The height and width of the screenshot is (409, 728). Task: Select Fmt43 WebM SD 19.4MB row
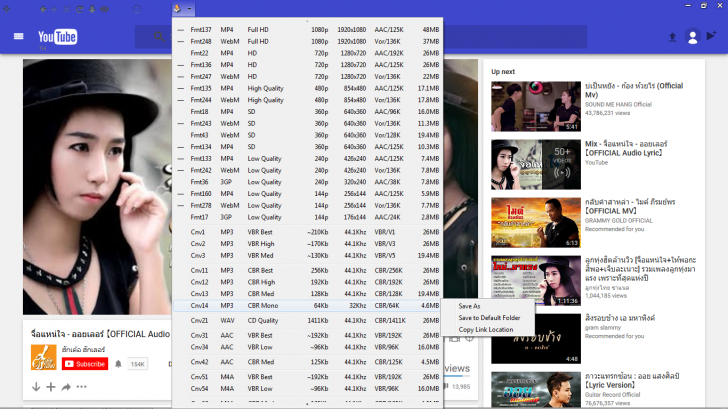tap(307, 135)
